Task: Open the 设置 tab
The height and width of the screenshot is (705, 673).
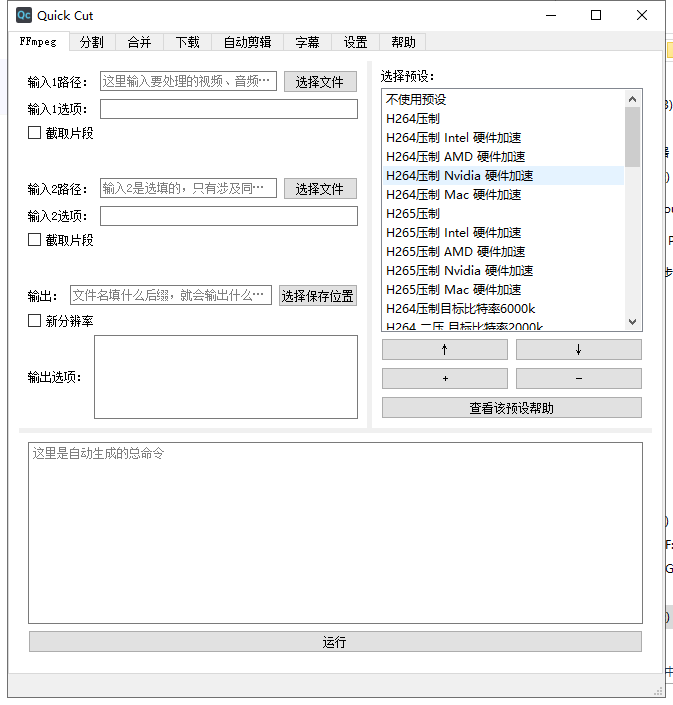Action: click(356, 42)
